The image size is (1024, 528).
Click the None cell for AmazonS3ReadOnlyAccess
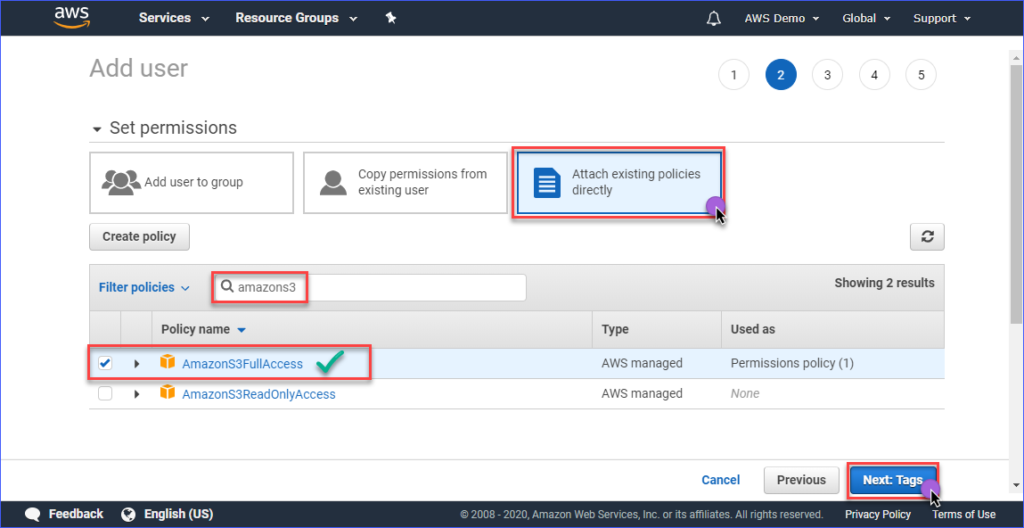(744, 393)
